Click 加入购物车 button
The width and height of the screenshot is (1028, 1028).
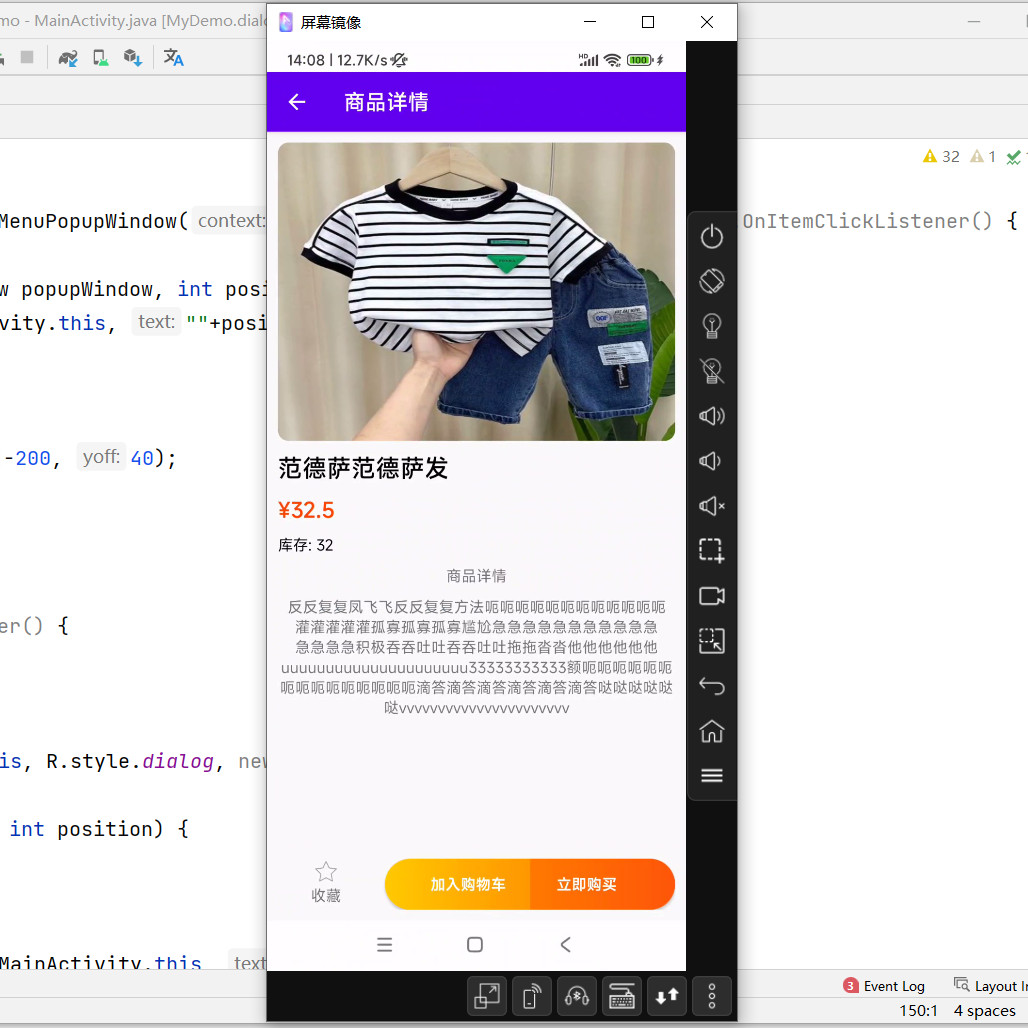pyautogui.click(x=458, y=884)
